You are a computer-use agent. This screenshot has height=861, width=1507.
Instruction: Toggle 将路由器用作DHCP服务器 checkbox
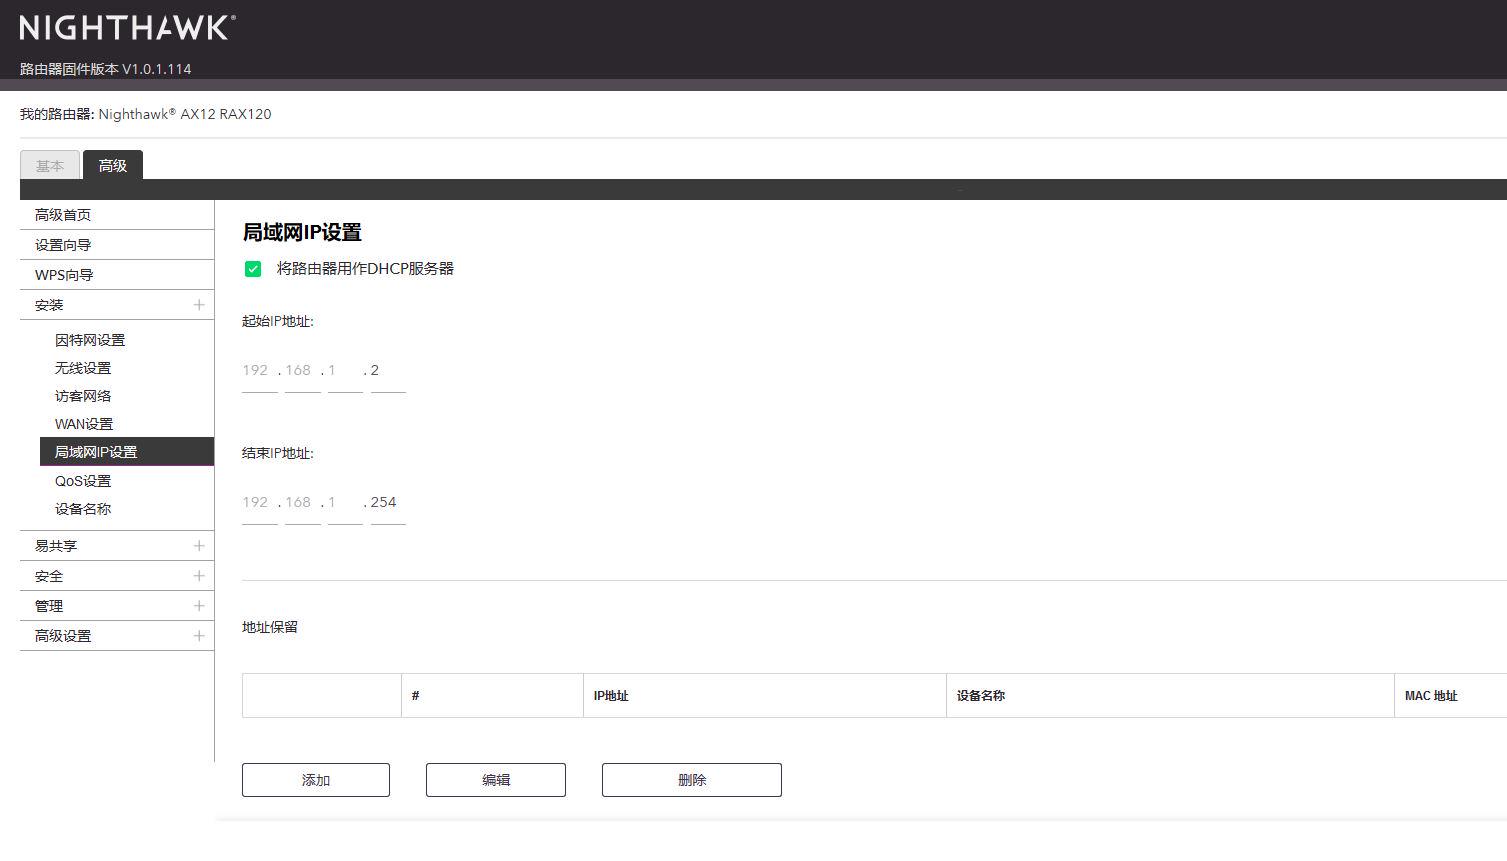[x=252, y=268]
